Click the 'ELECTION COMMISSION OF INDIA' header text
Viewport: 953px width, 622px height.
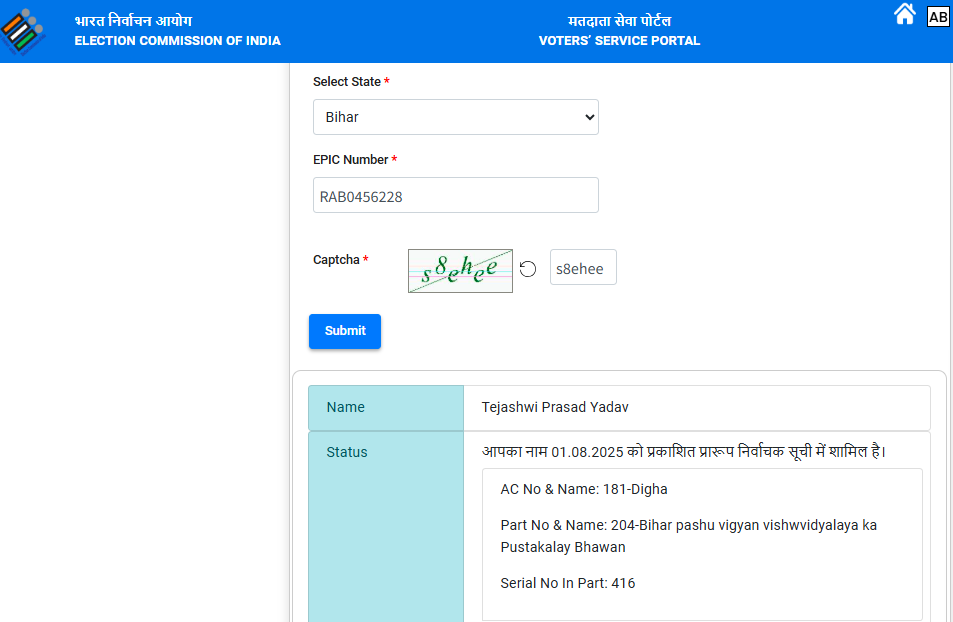(177, 41)
